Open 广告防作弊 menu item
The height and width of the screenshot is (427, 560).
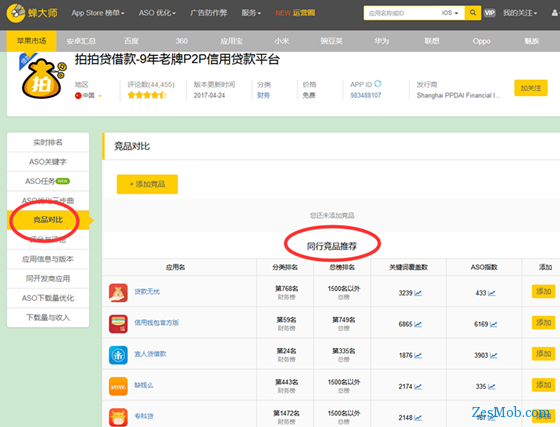tap(209, 13)
